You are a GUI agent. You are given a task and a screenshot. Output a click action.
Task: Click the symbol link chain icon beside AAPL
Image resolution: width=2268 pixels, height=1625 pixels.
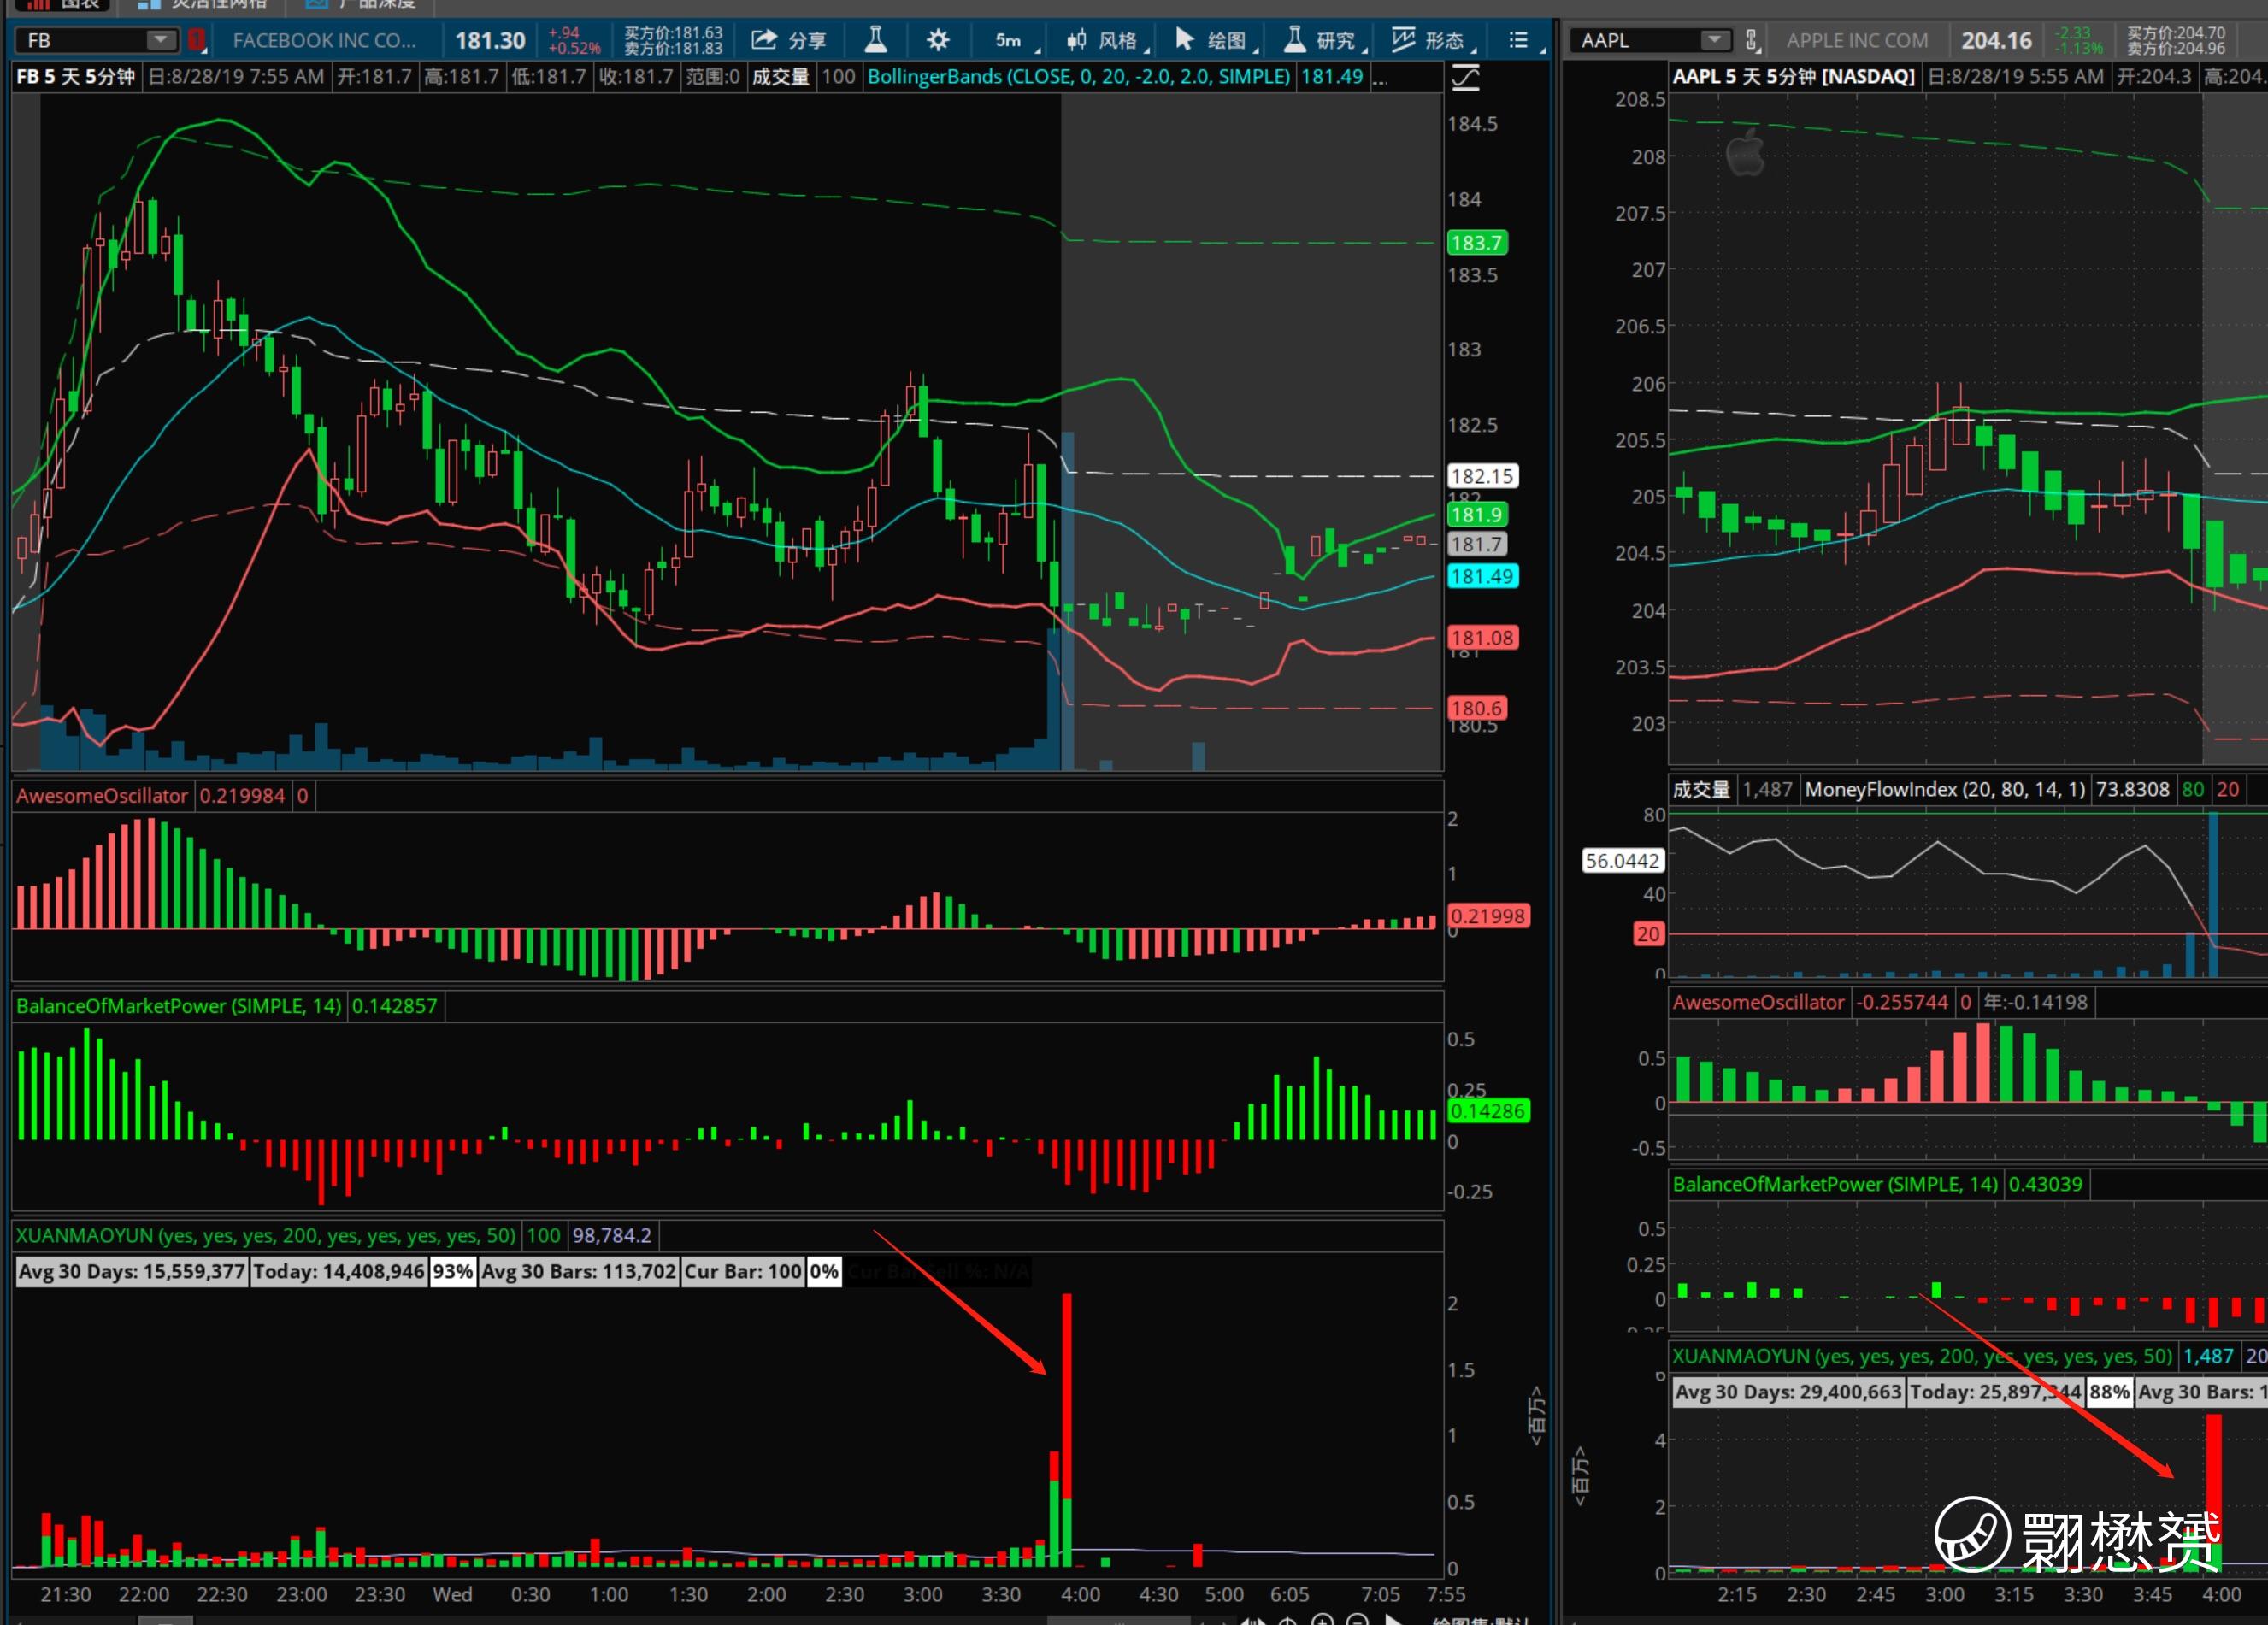(x=1751, y=40)
